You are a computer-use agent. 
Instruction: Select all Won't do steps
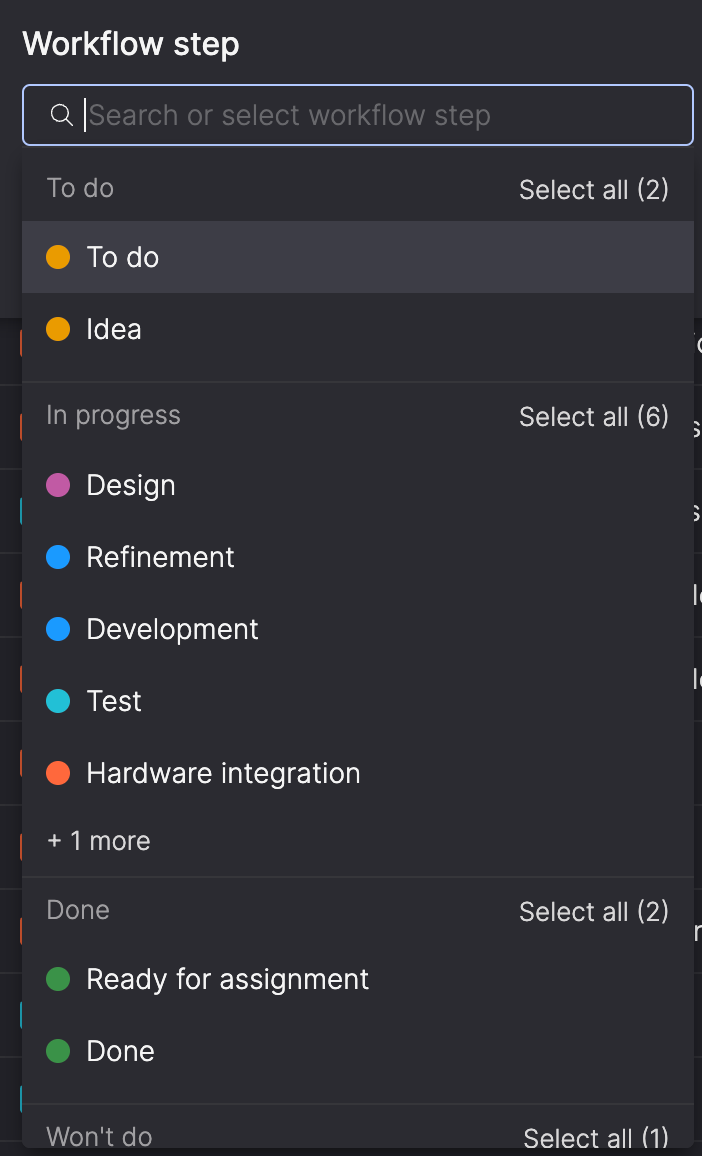596,1138
